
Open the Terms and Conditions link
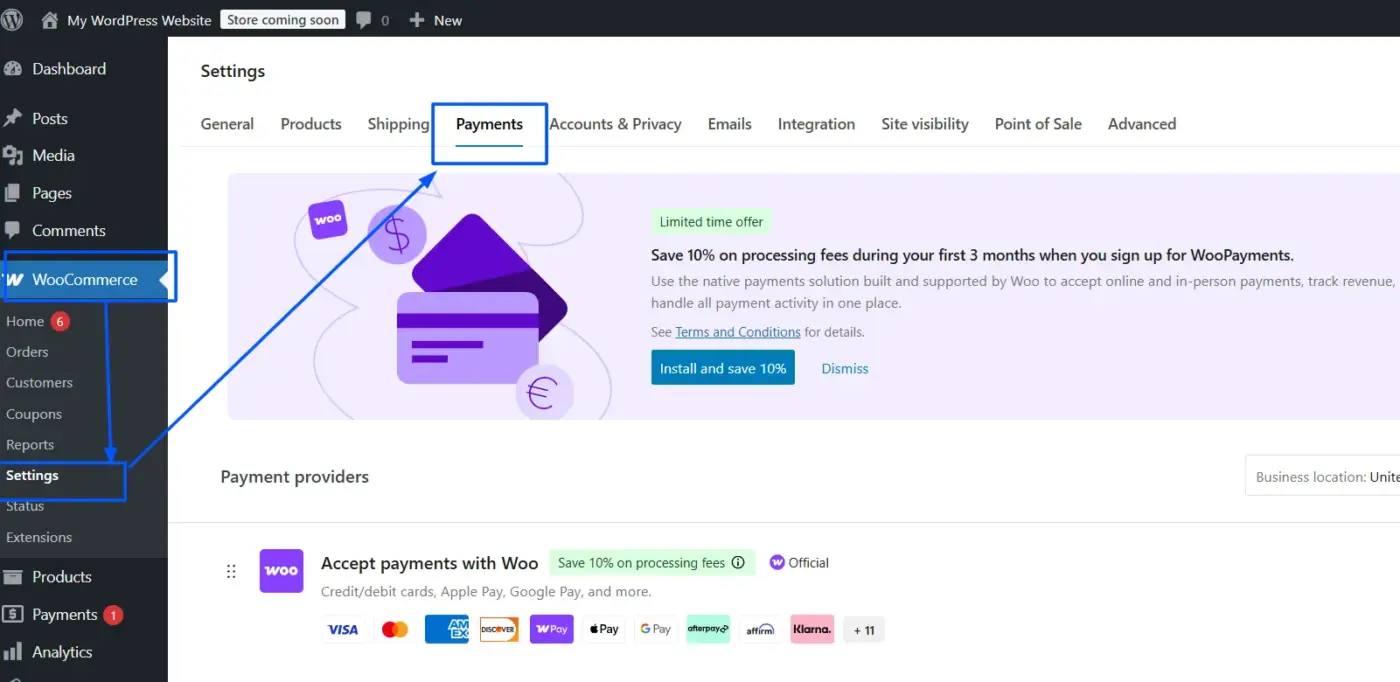point(738,332)
